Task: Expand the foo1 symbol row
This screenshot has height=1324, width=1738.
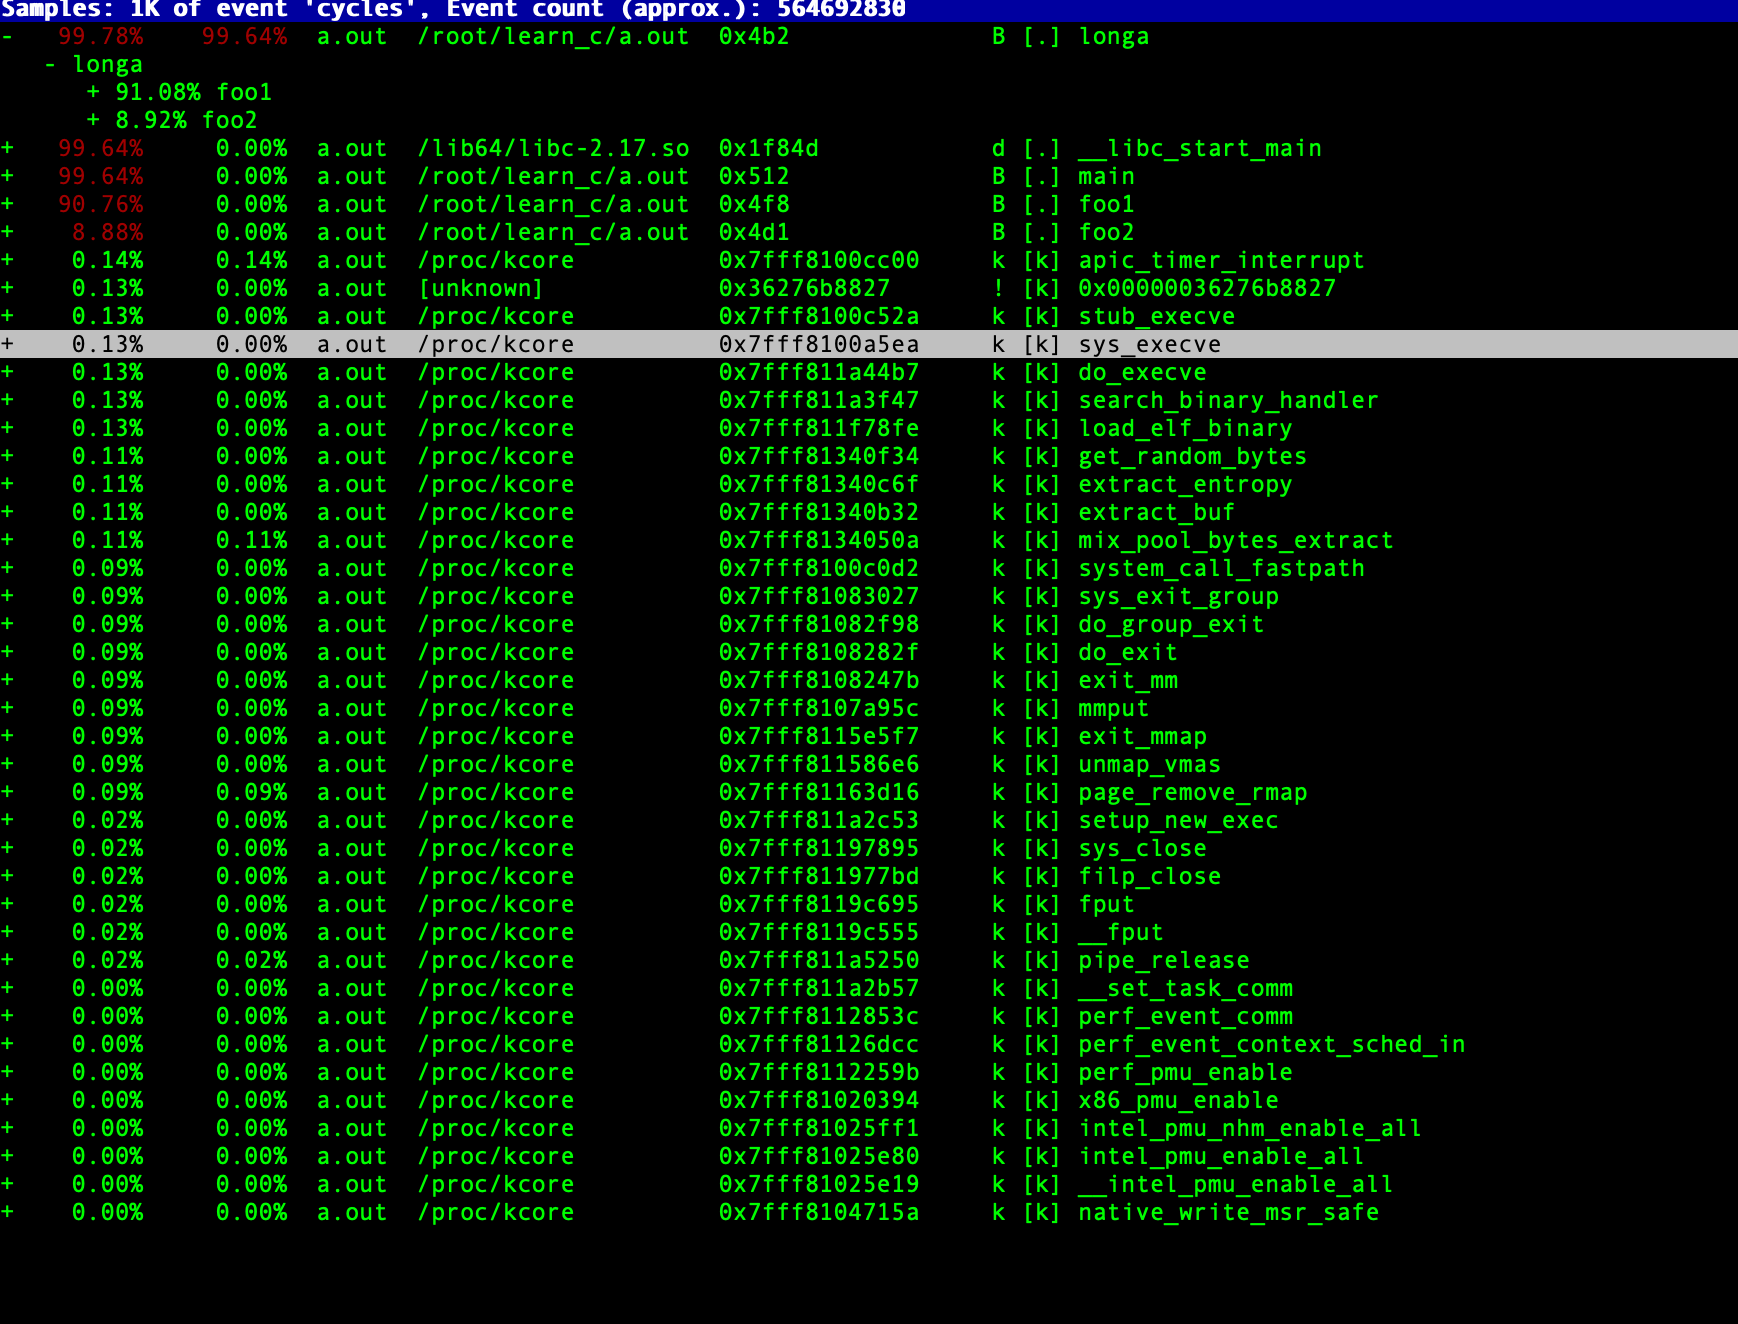Action: click(8, 204)
